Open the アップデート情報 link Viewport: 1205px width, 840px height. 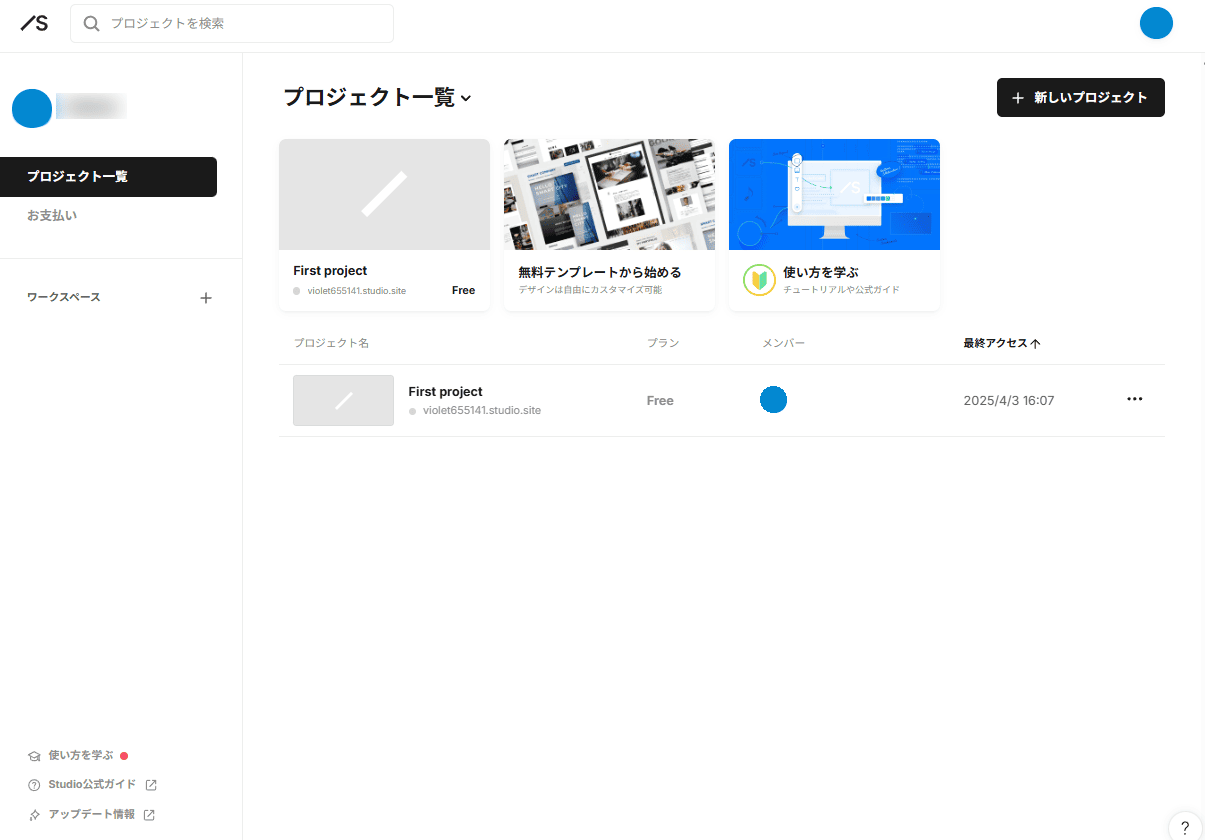point(91,814)
